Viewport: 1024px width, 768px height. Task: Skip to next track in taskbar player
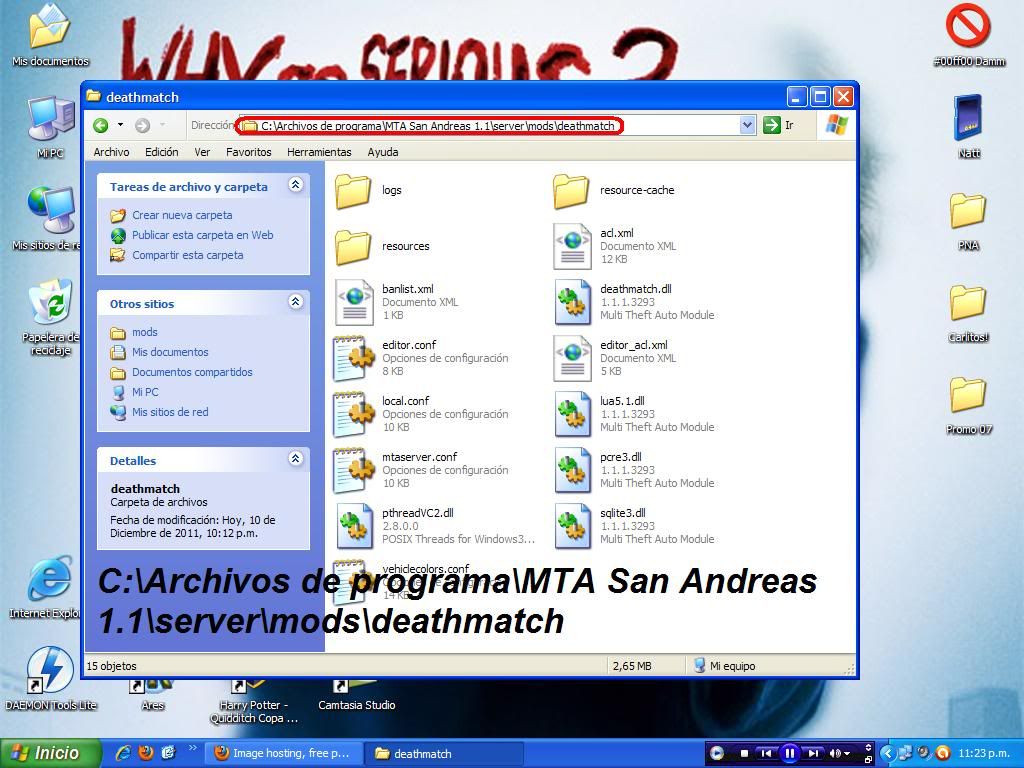812,754
